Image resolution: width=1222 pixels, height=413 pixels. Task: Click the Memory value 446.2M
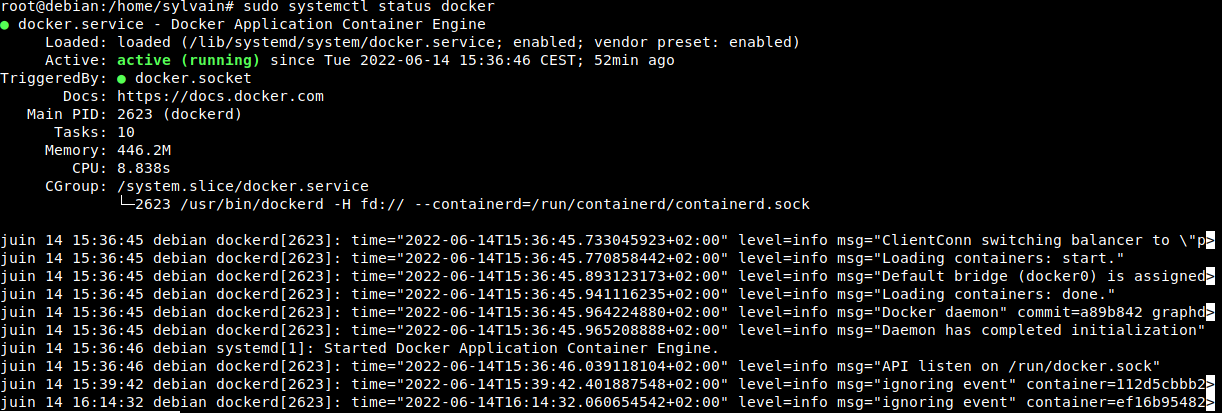coord(143,150)
